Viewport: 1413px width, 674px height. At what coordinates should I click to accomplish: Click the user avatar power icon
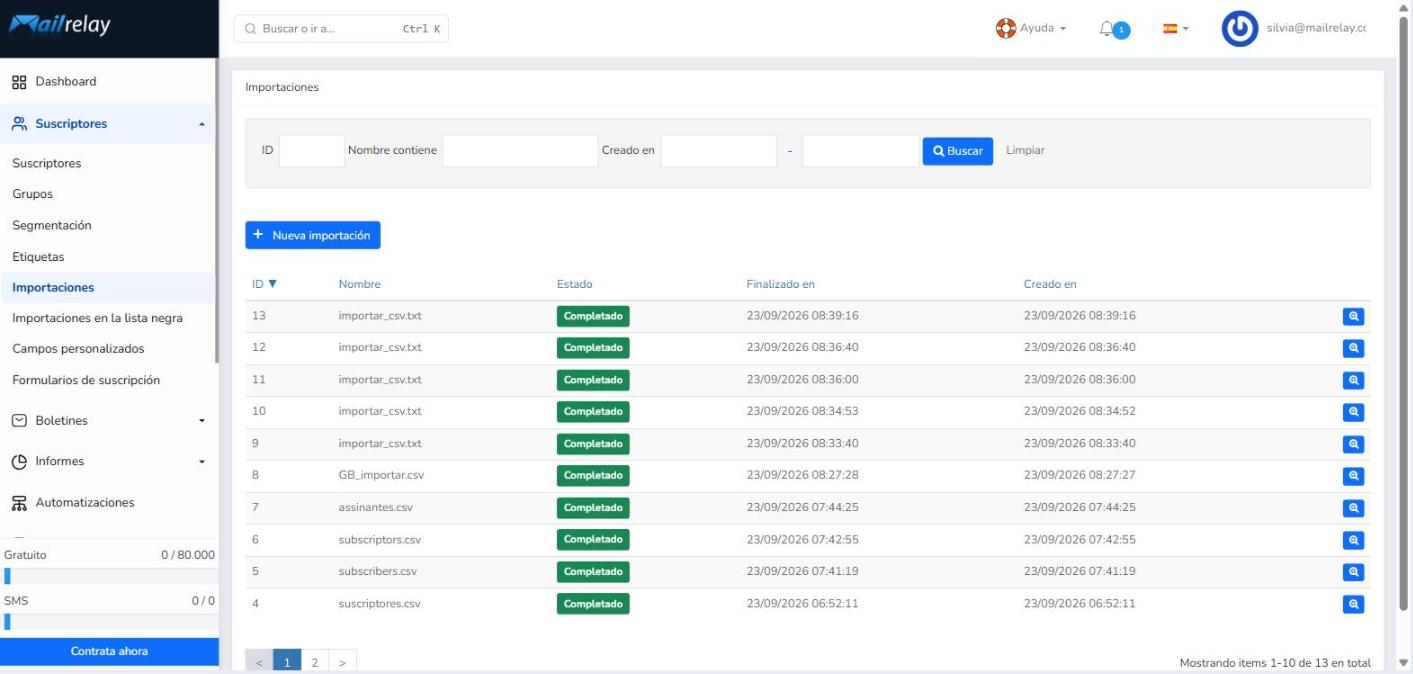(1240, 29)
